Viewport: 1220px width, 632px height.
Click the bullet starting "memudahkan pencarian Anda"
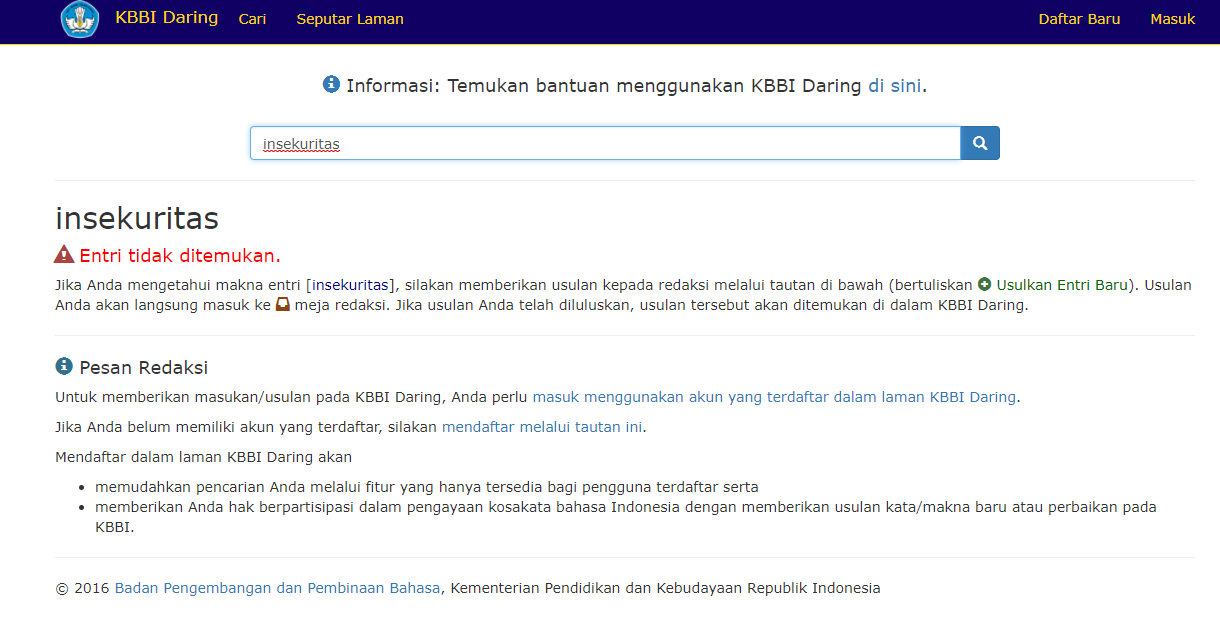point(427,487)
